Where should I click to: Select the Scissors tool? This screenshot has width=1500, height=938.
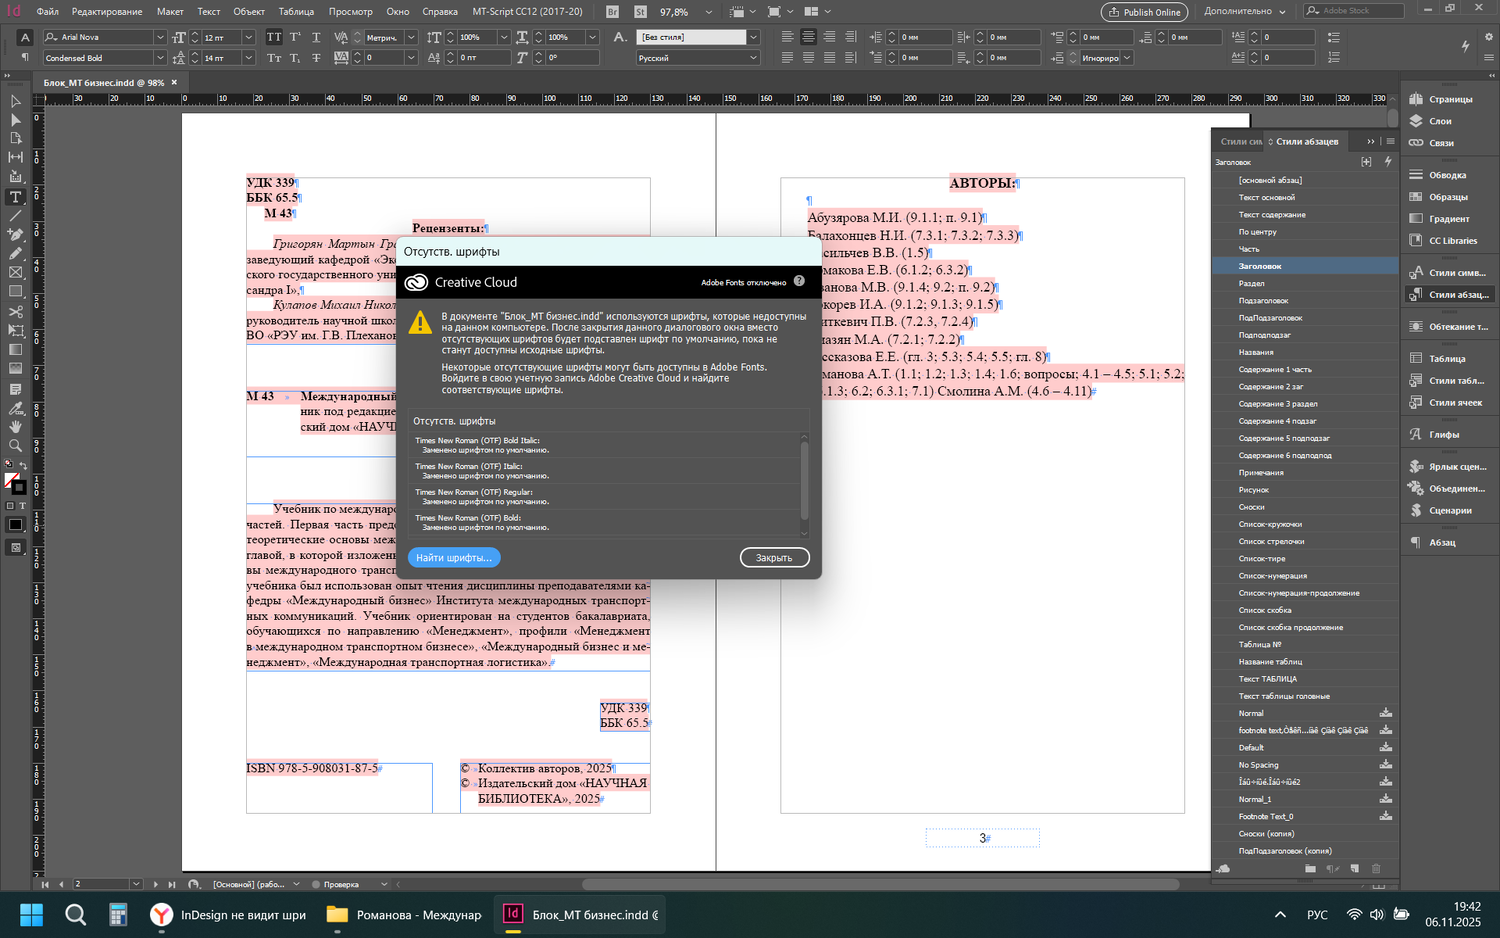pos(15,311)
